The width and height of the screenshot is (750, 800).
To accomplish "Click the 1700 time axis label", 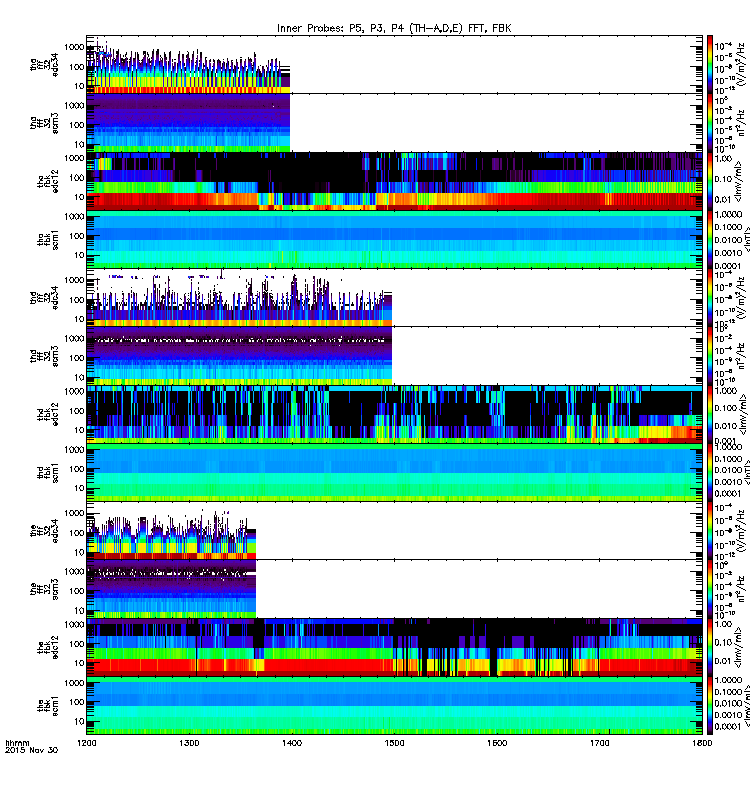I will 600,743.
